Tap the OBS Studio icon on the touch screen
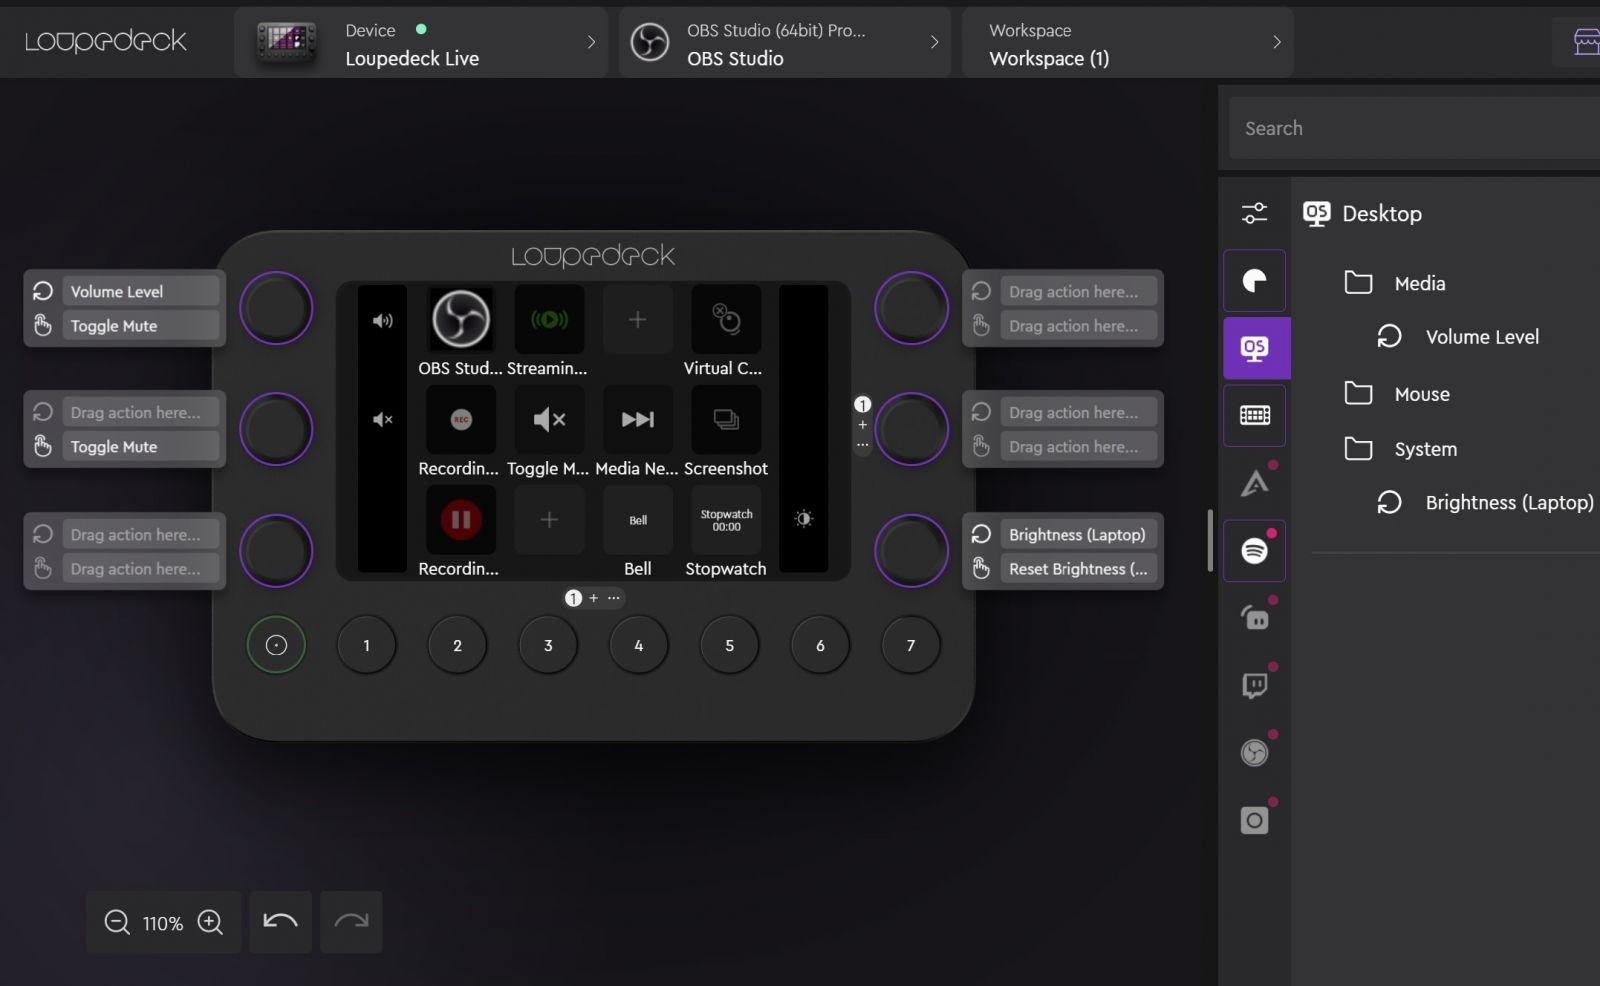1600x986 pixels. click(459, 319)
